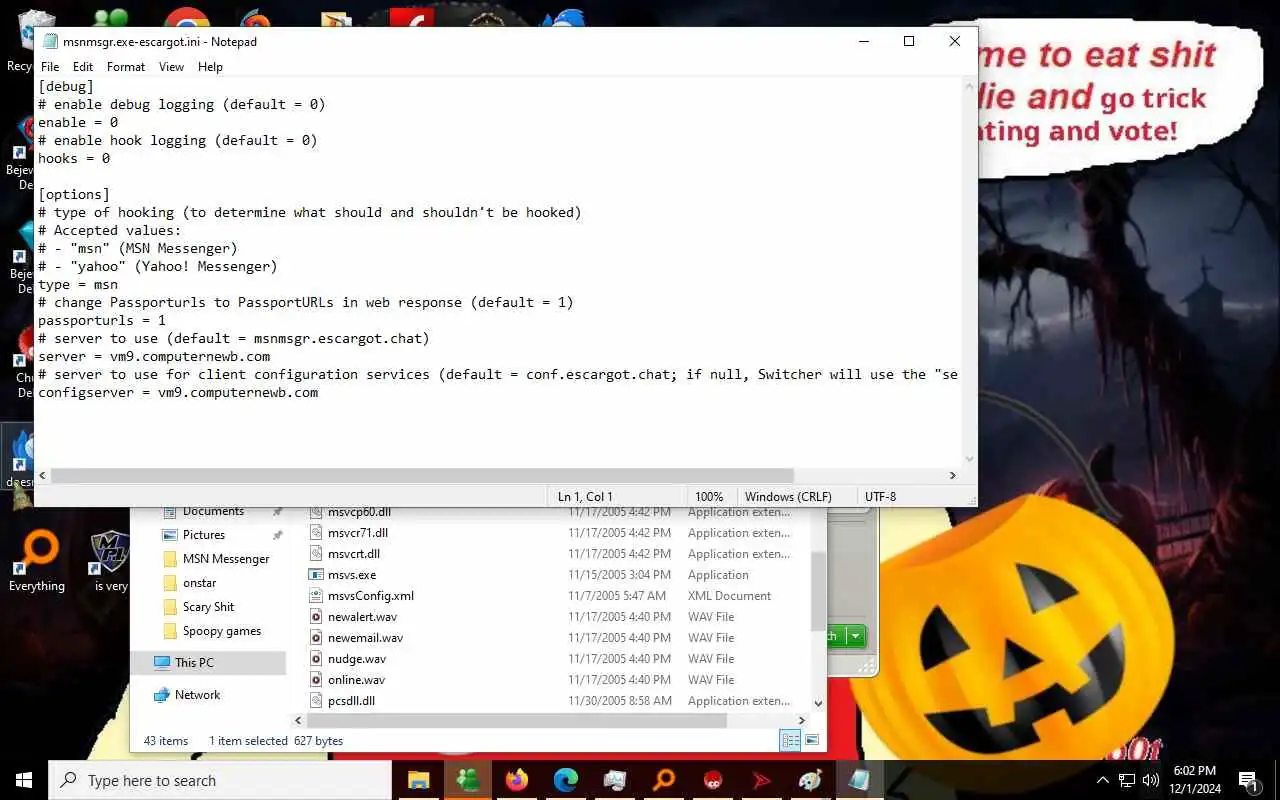Open the red round-face app on taskbar
1280x800 pixels.
click(x=712, y=780)
